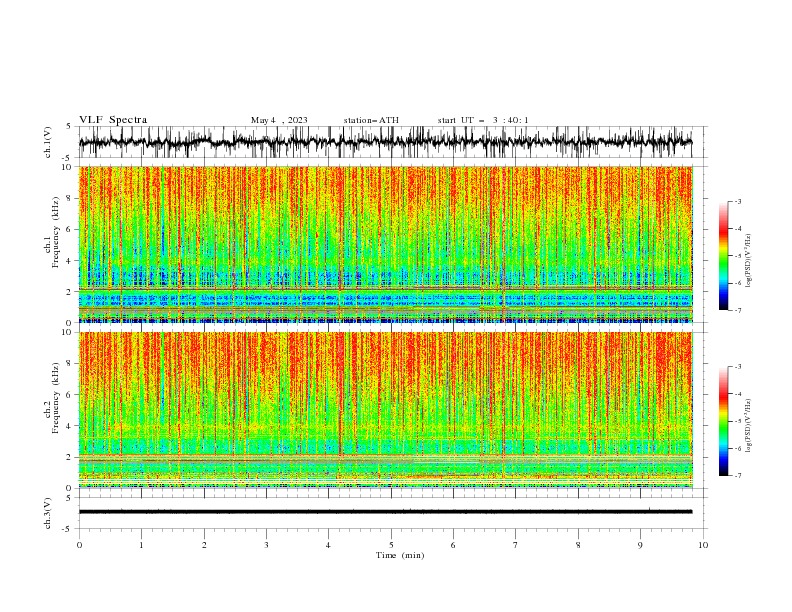Select the ch.1 "log(PSD)(V²/Hz)" colorbar label
Viewport: 792px width, 612px height.
749,261
